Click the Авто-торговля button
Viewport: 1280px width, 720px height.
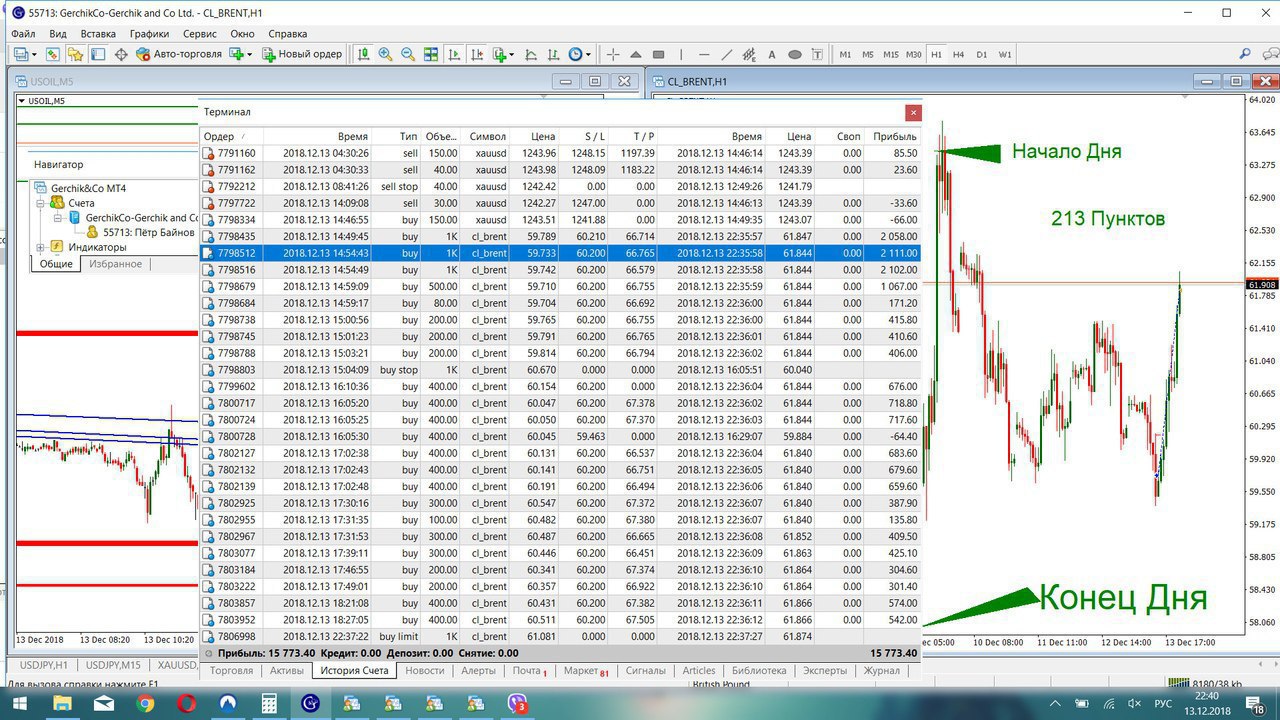[x=179, y=54]
